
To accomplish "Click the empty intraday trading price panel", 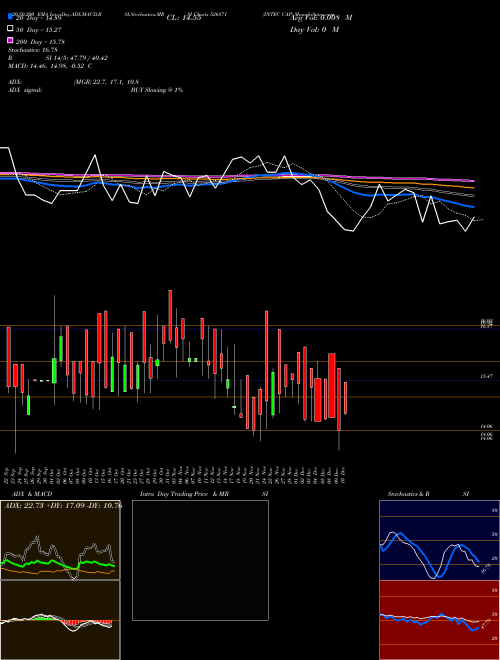I will [x=200, y=560].
